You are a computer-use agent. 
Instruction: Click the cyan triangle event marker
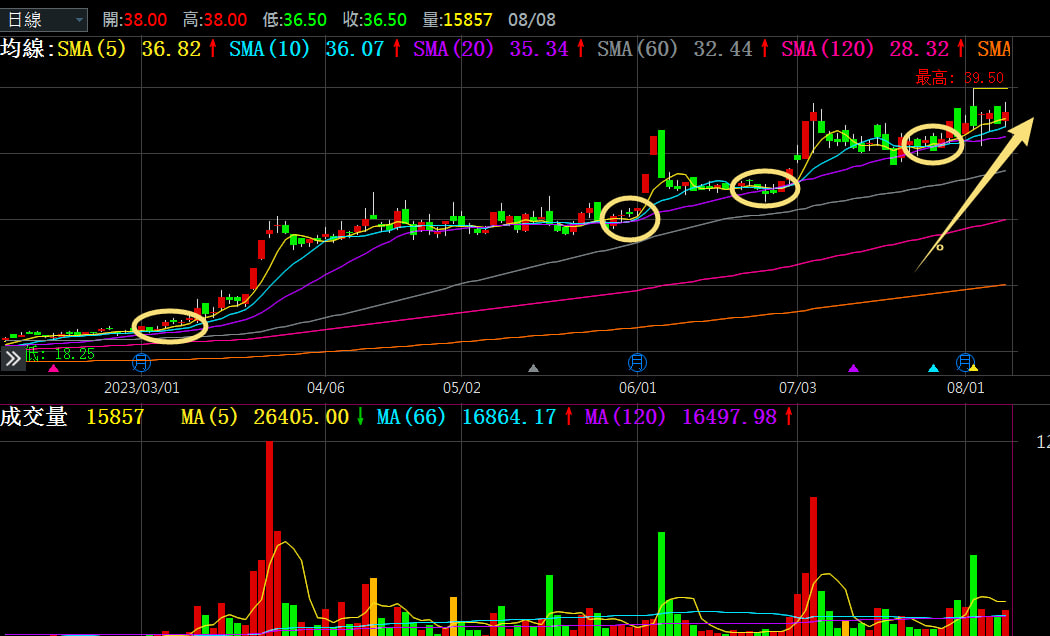[933, 368]
